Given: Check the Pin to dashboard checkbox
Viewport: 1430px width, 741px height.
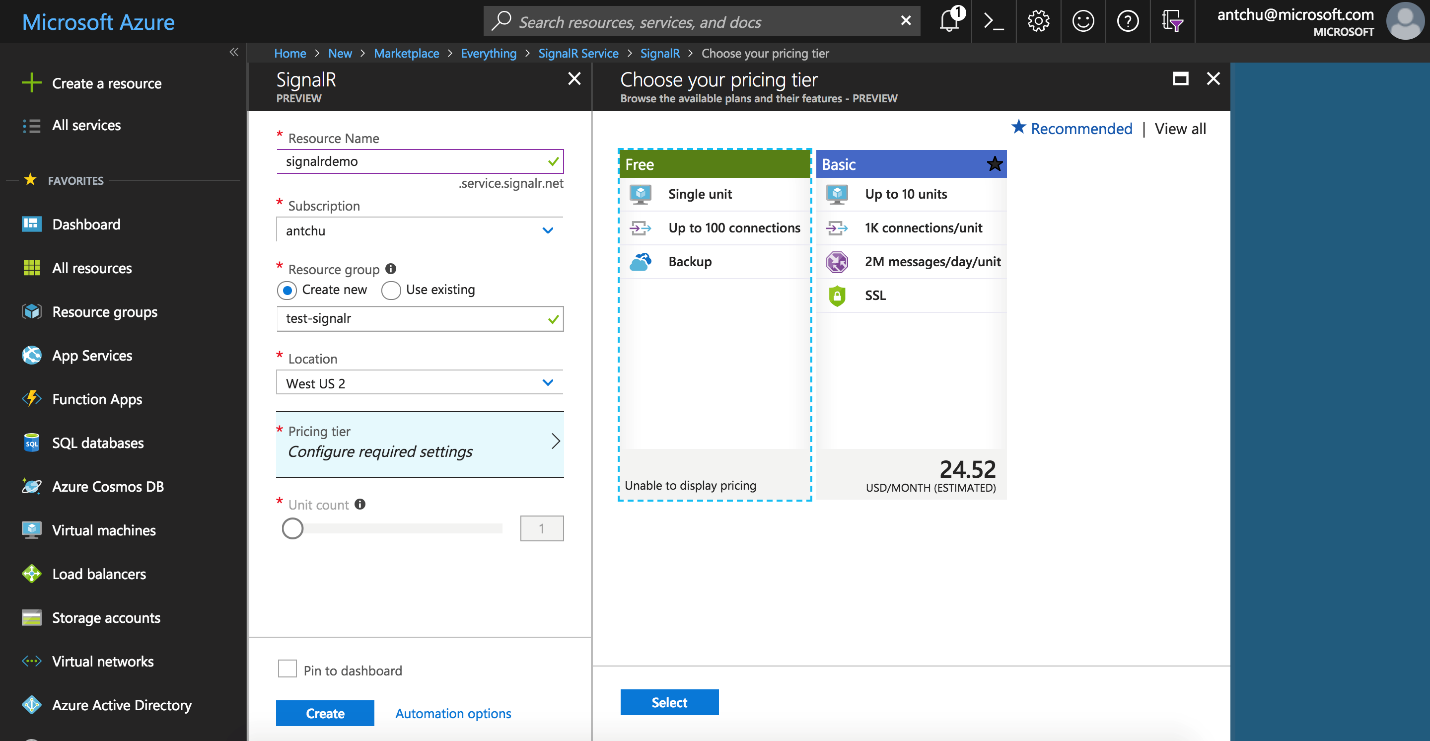Looking at the screenshot, I should click(287, 669).
